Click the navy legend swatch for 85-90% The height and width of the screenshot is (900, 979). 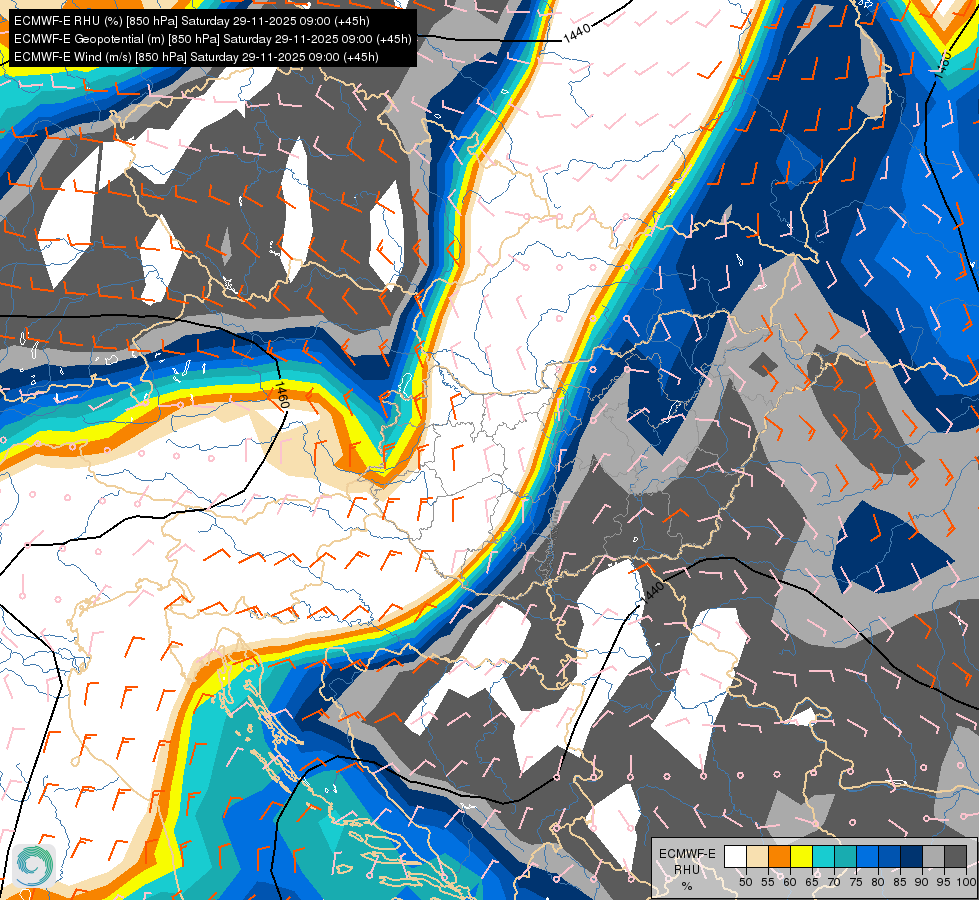pos(912,857)
